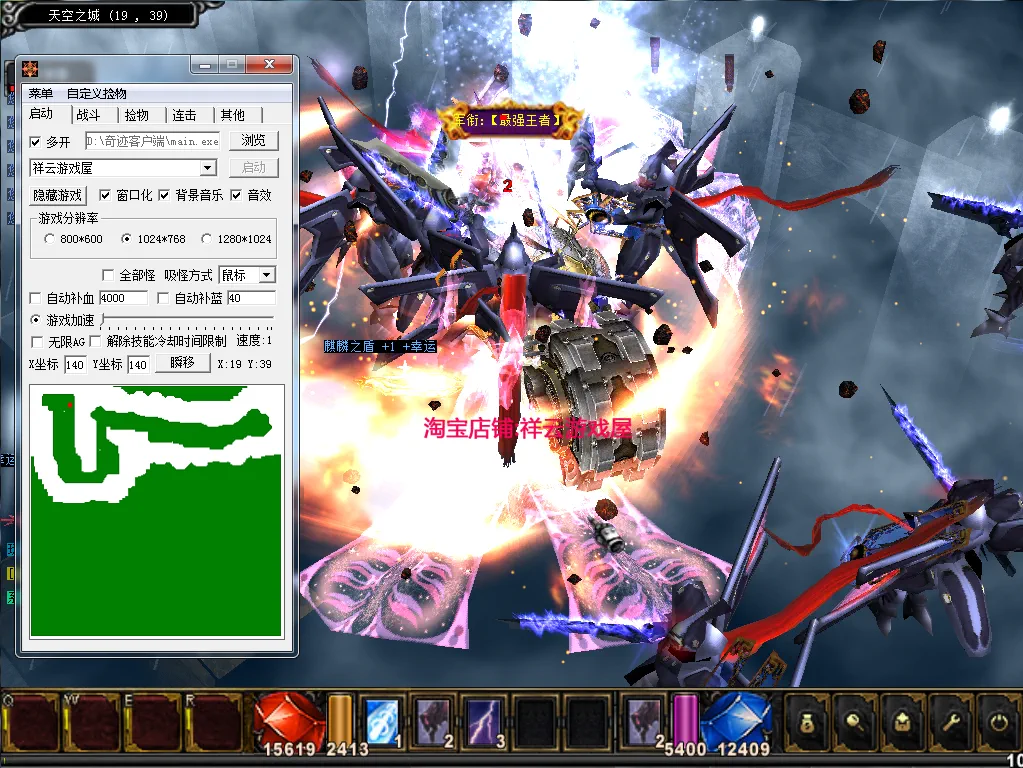The image size is (1023, 768).
Task: Click the 瞬移 teleport button
Action: click(x=182, y=363)
